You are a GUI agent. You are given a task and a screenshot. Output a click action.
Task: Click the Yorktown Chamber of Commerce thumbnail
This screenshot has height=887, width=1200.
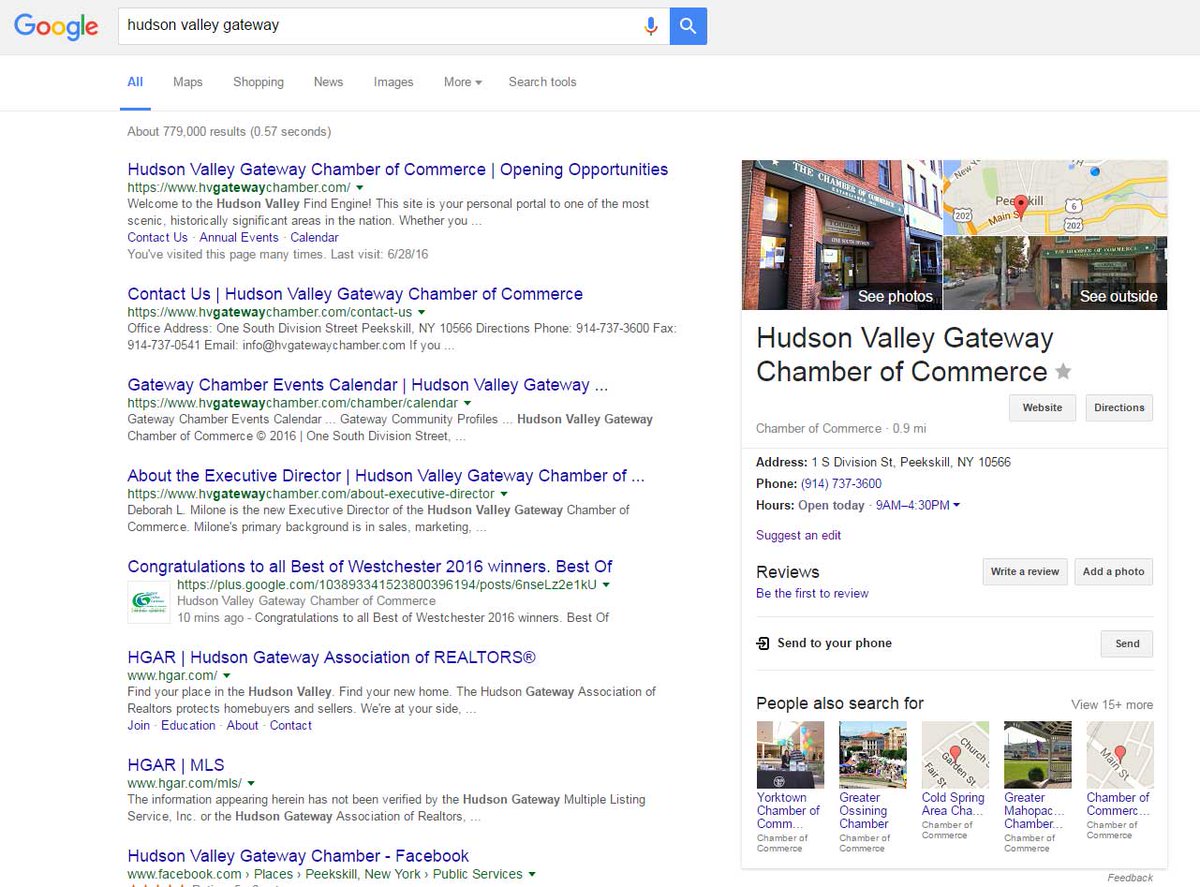790,753
